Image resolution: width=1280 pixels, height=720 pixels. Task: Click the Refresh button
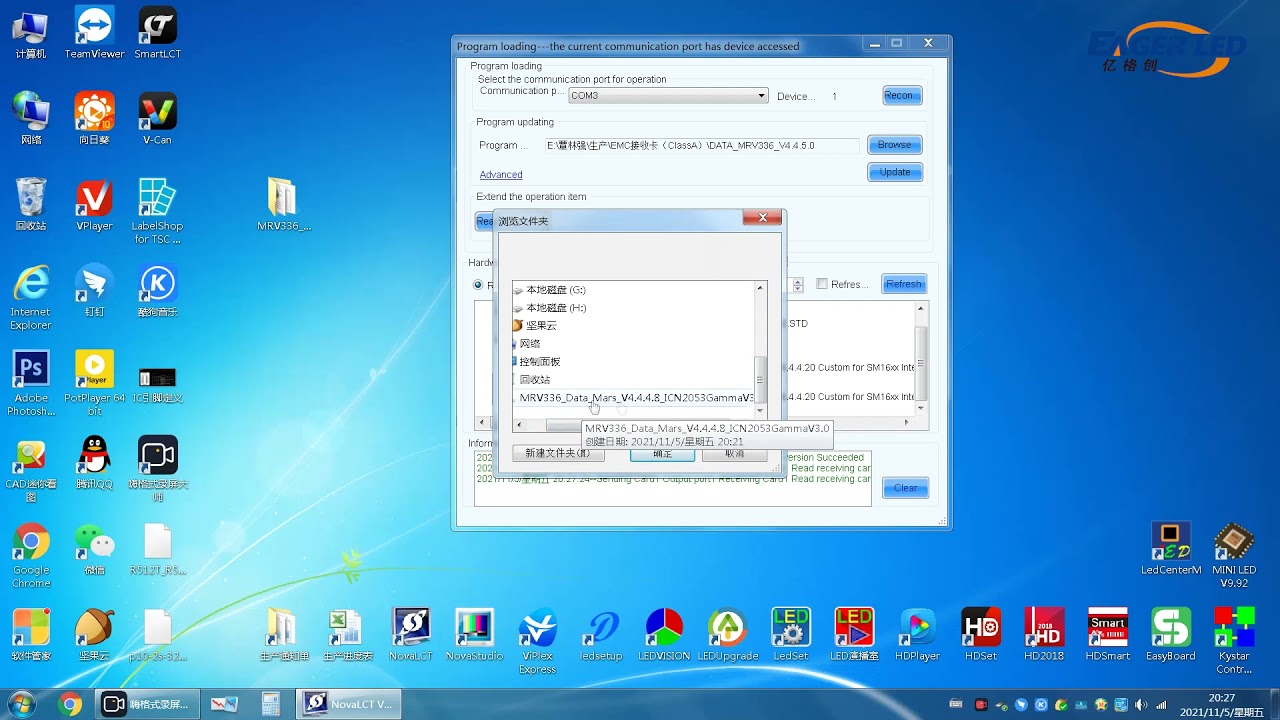coord(903,284)
